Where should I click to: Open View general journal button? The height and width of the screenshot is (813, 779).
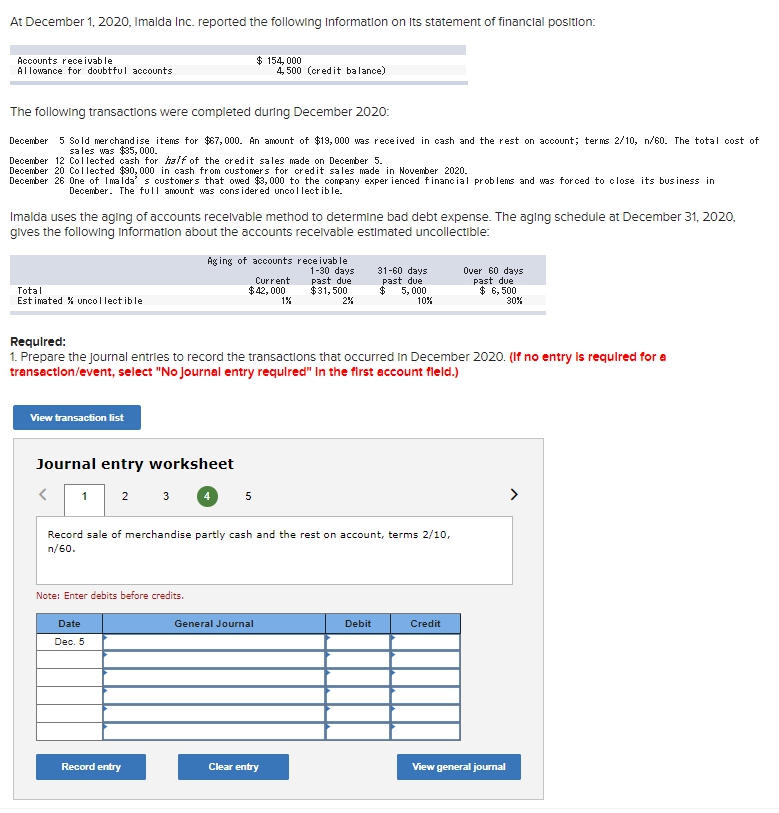coord(459,767)
